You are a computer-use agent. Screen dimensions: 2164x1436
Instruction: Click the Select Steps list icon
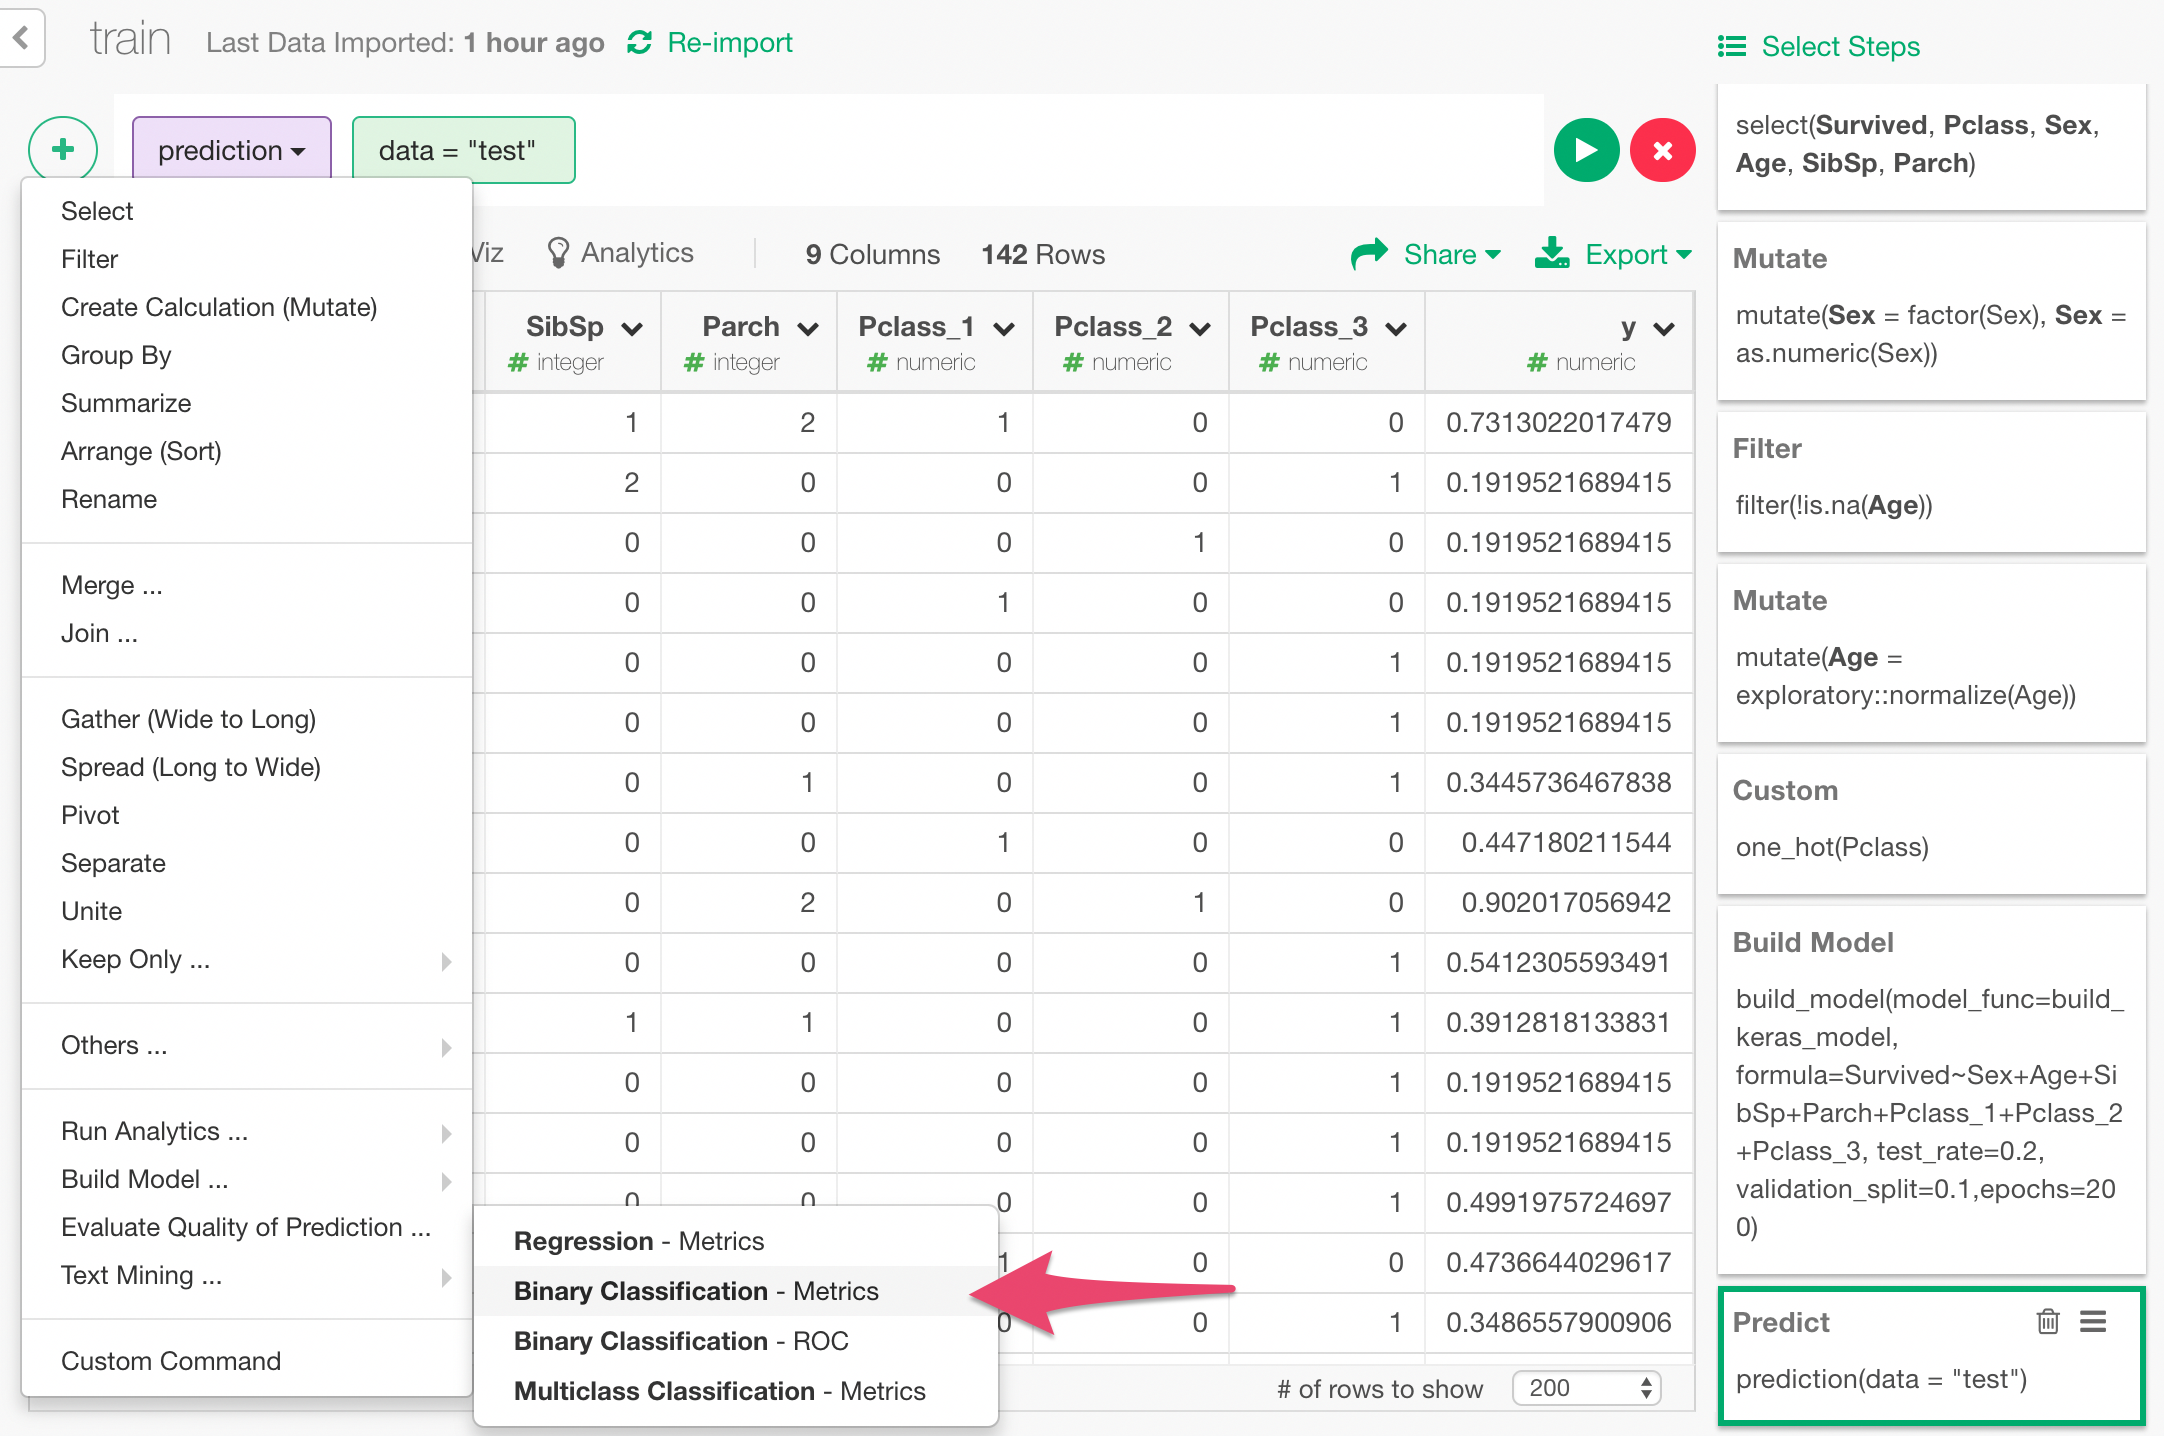click(1731, 45)
